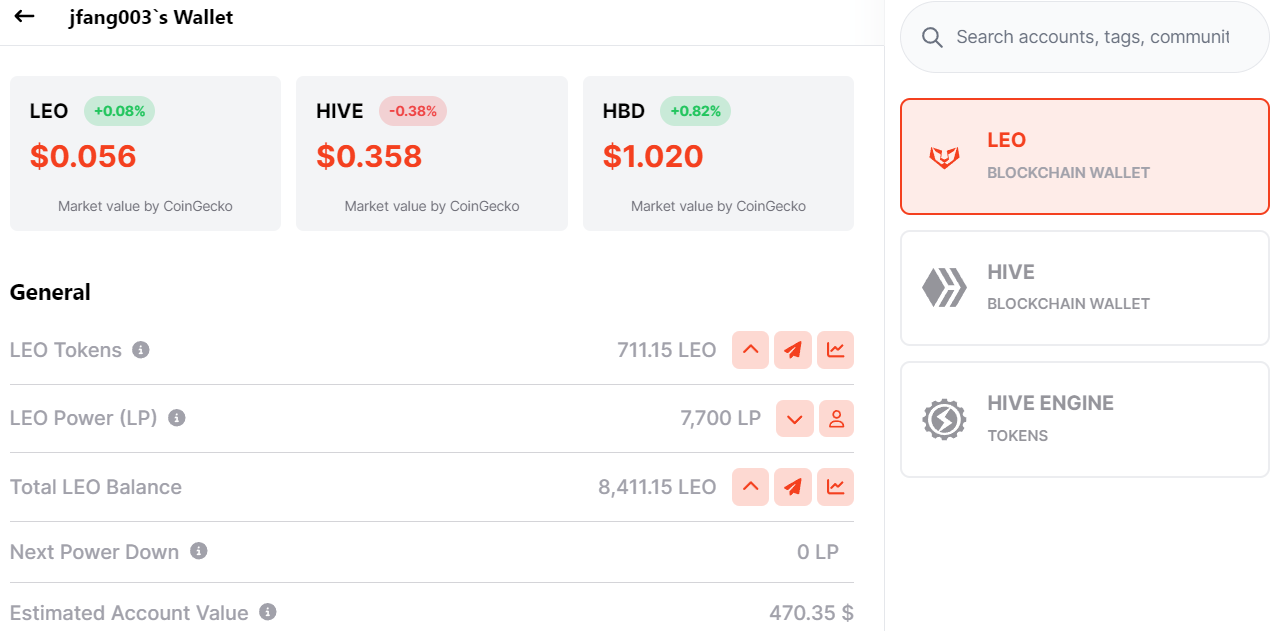The image size is (1273, 631).
Task: Open the HIVE ENGINE Tokens wallet
Action: click(1085, 420)
